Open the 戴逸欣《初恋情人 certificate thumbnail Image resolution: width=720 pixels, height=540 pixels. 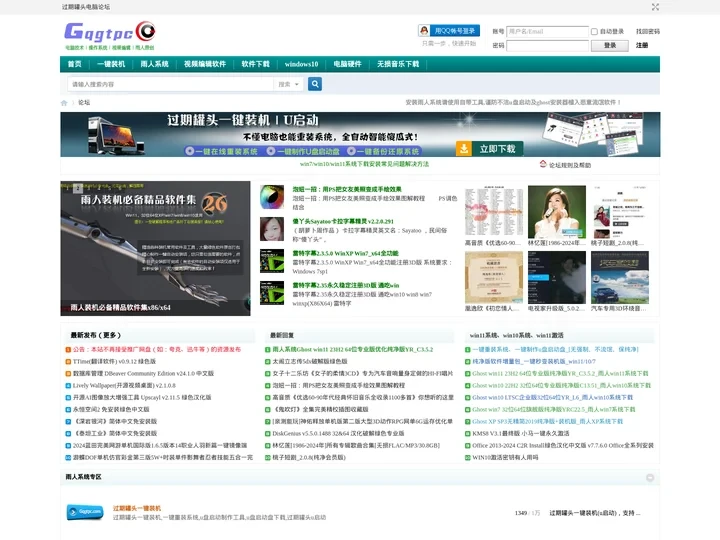click(x=494, y=277)
